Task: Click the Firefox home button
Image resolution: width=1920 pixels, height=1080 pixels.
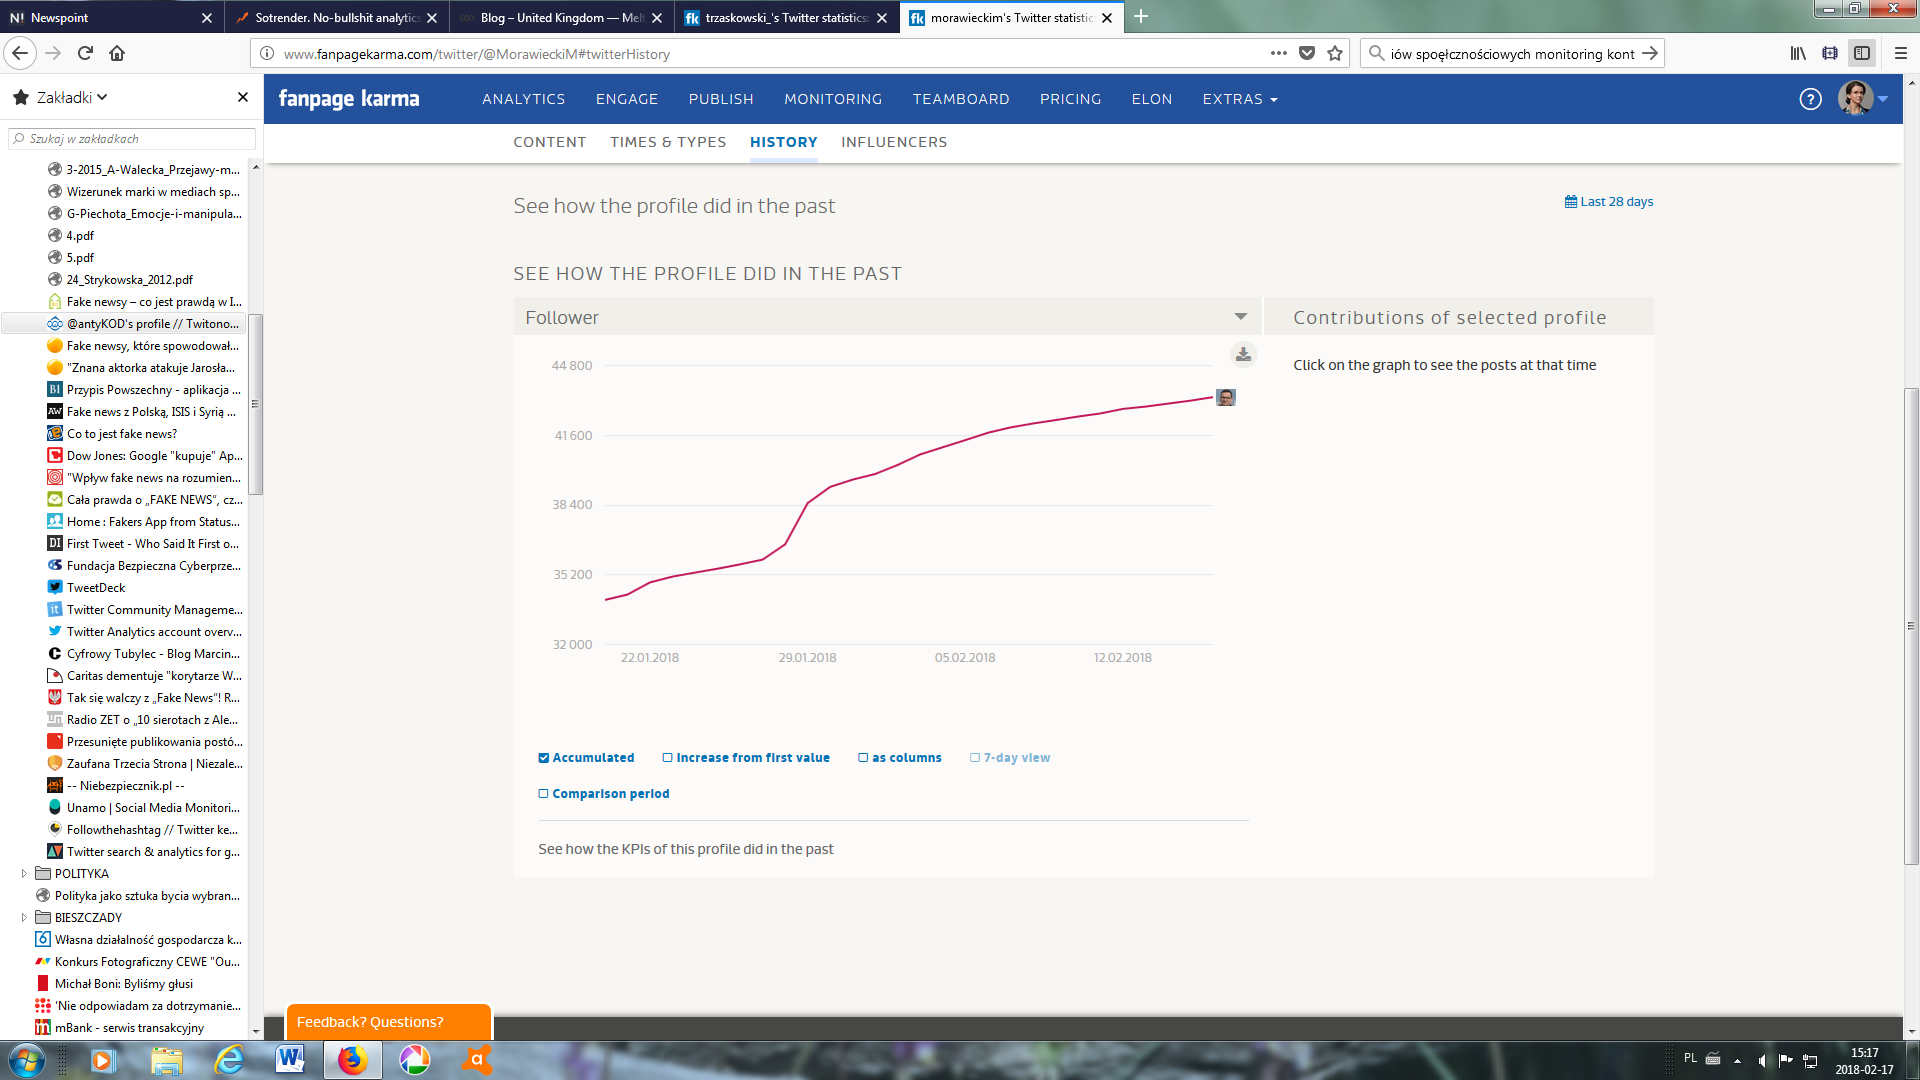Action: (117, 54)
